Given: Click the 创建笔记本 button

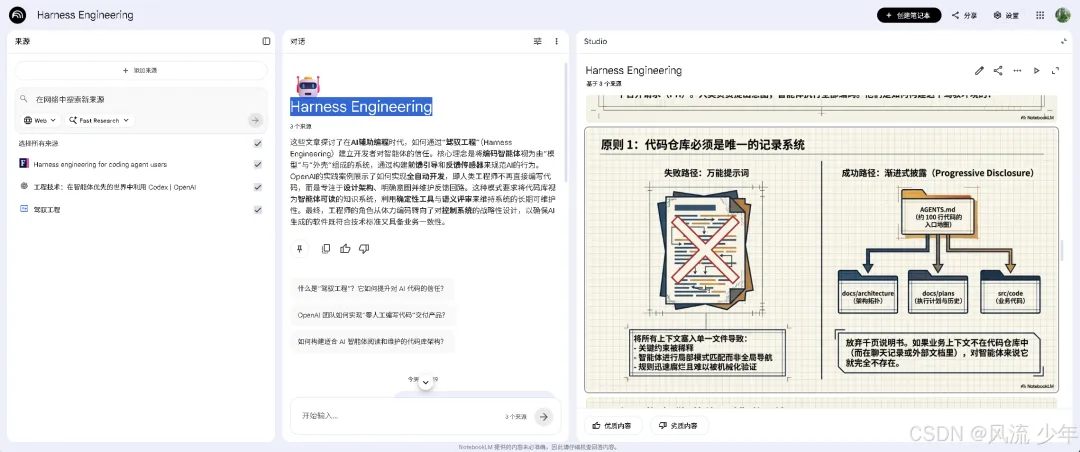Looking at the screenshot, I should click(908, 15).
